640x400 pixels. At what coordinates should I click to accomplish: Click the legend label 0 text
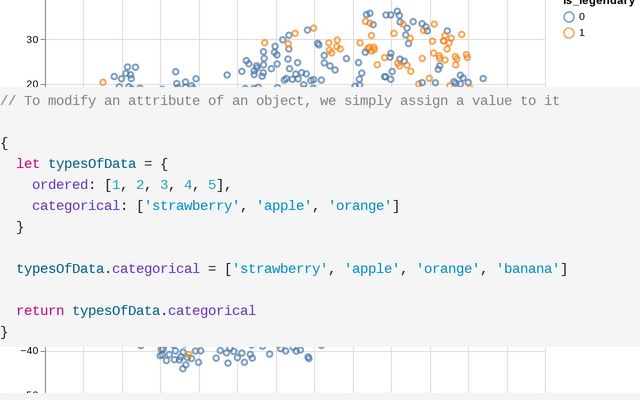click(x=582, y=17)
